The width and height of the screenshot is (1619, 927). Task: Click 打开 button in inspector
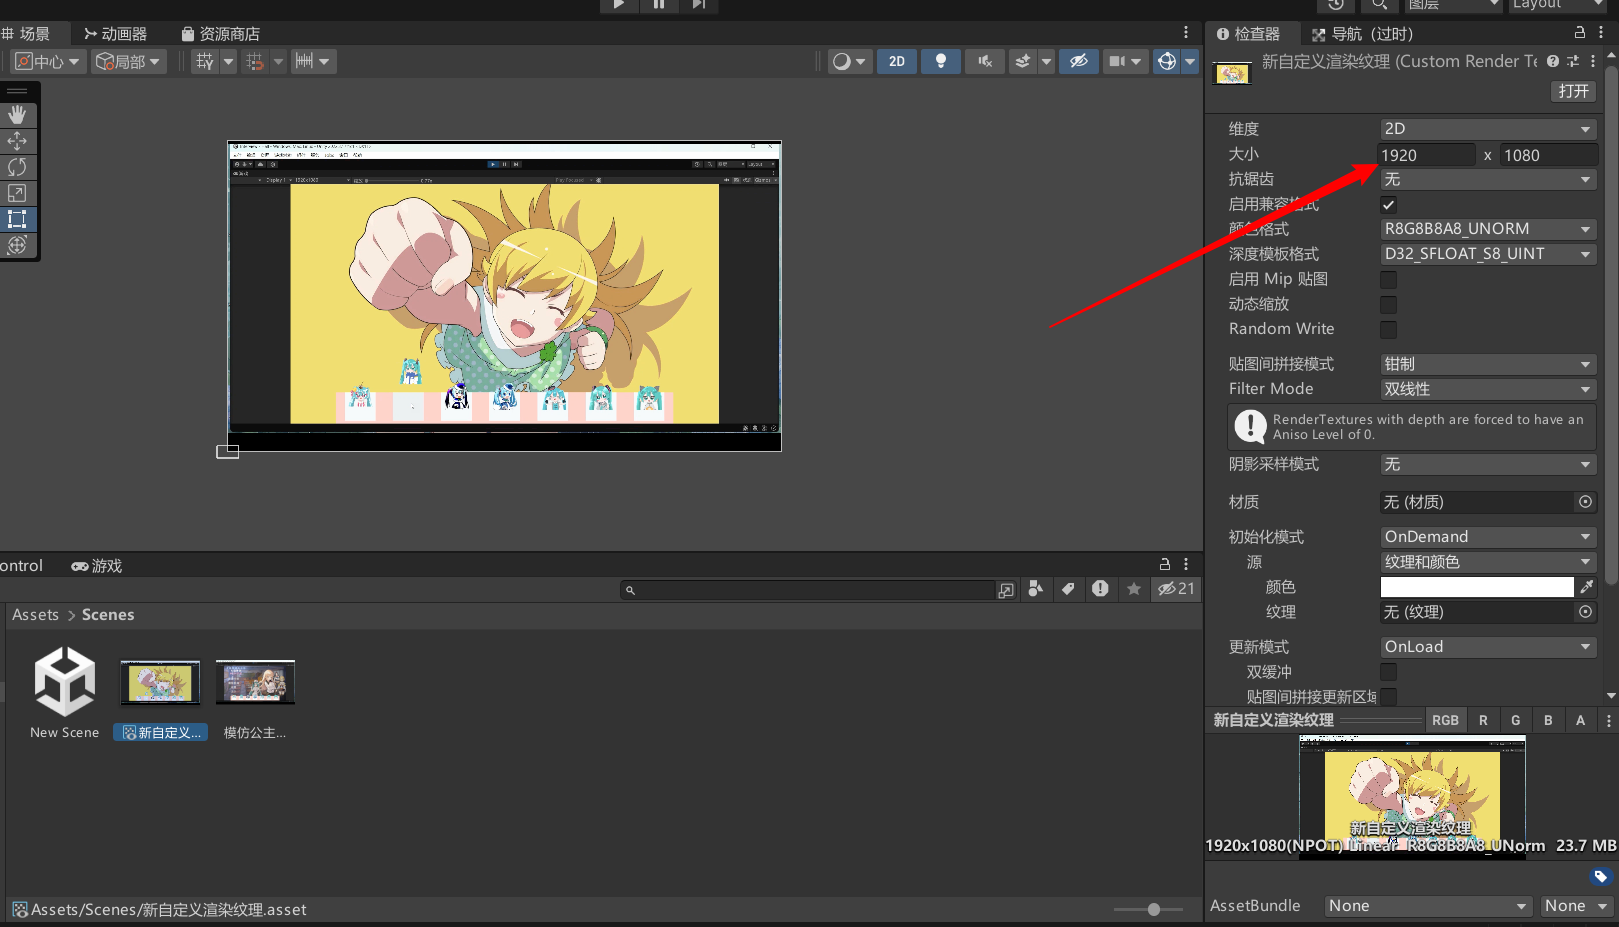tap(1573, 91)
